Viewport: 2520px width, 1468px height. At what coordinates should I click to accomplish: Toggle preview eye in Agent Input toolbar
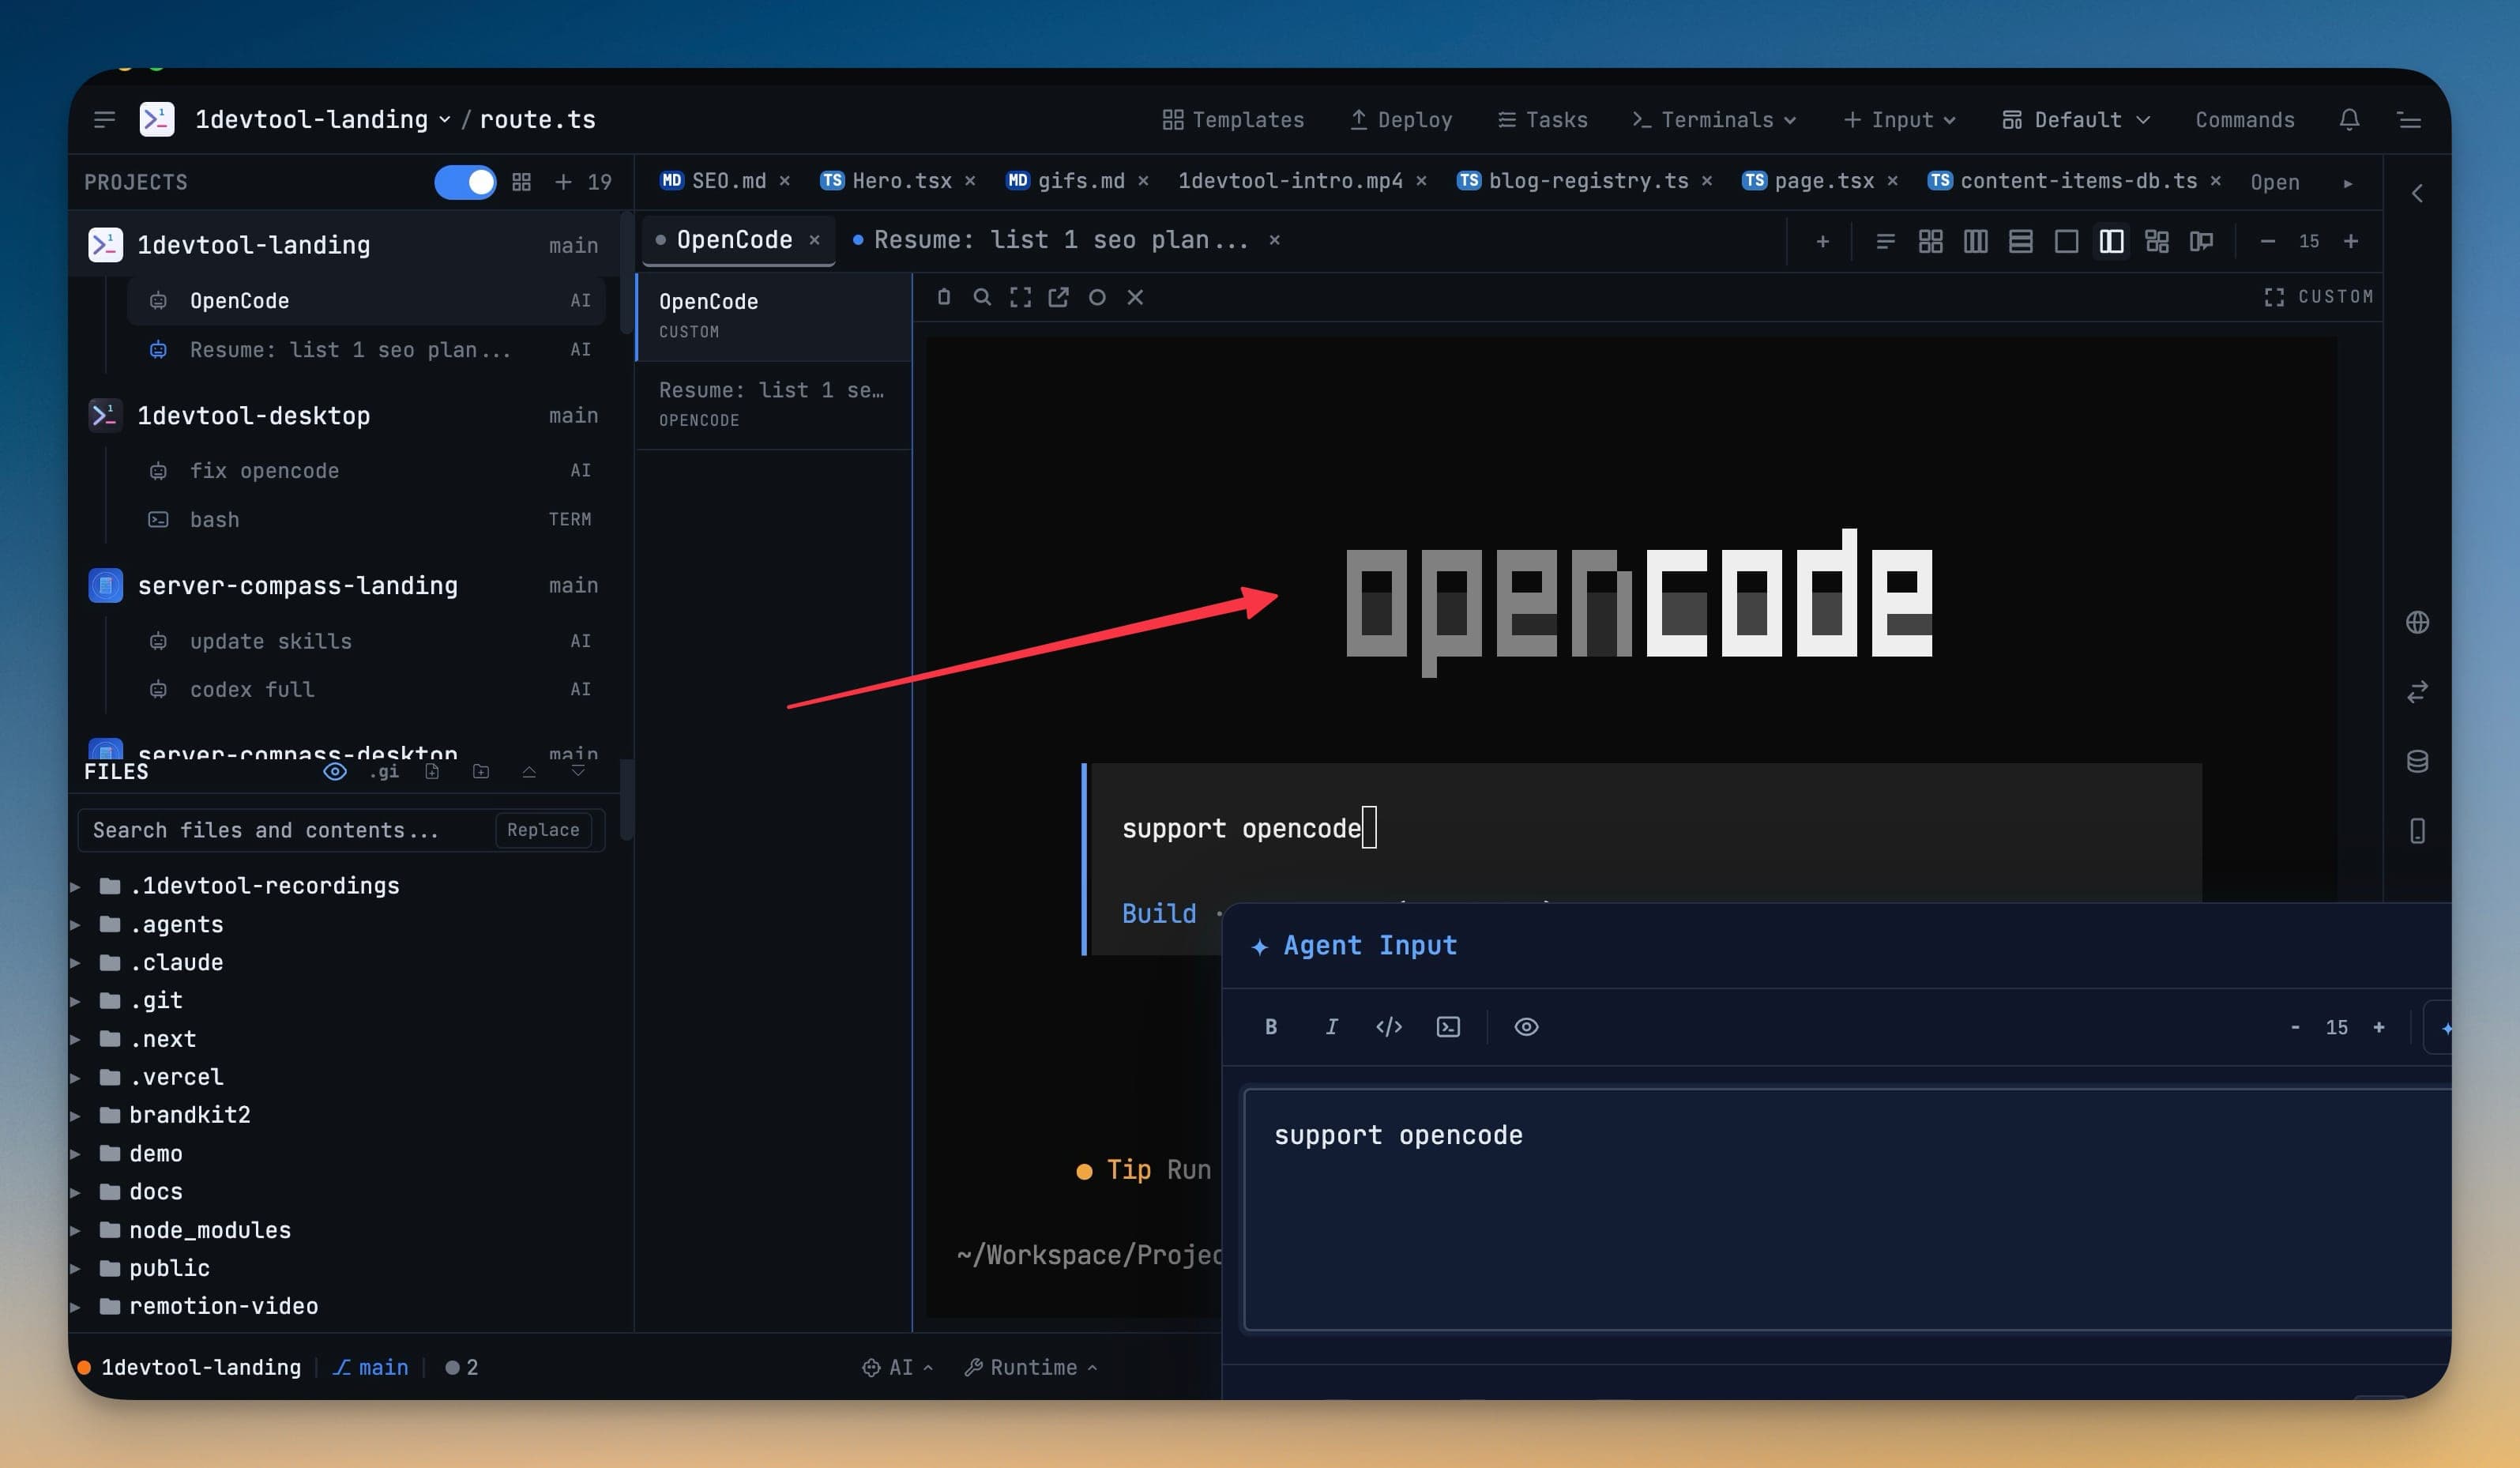click(x=1526, y=1027)
